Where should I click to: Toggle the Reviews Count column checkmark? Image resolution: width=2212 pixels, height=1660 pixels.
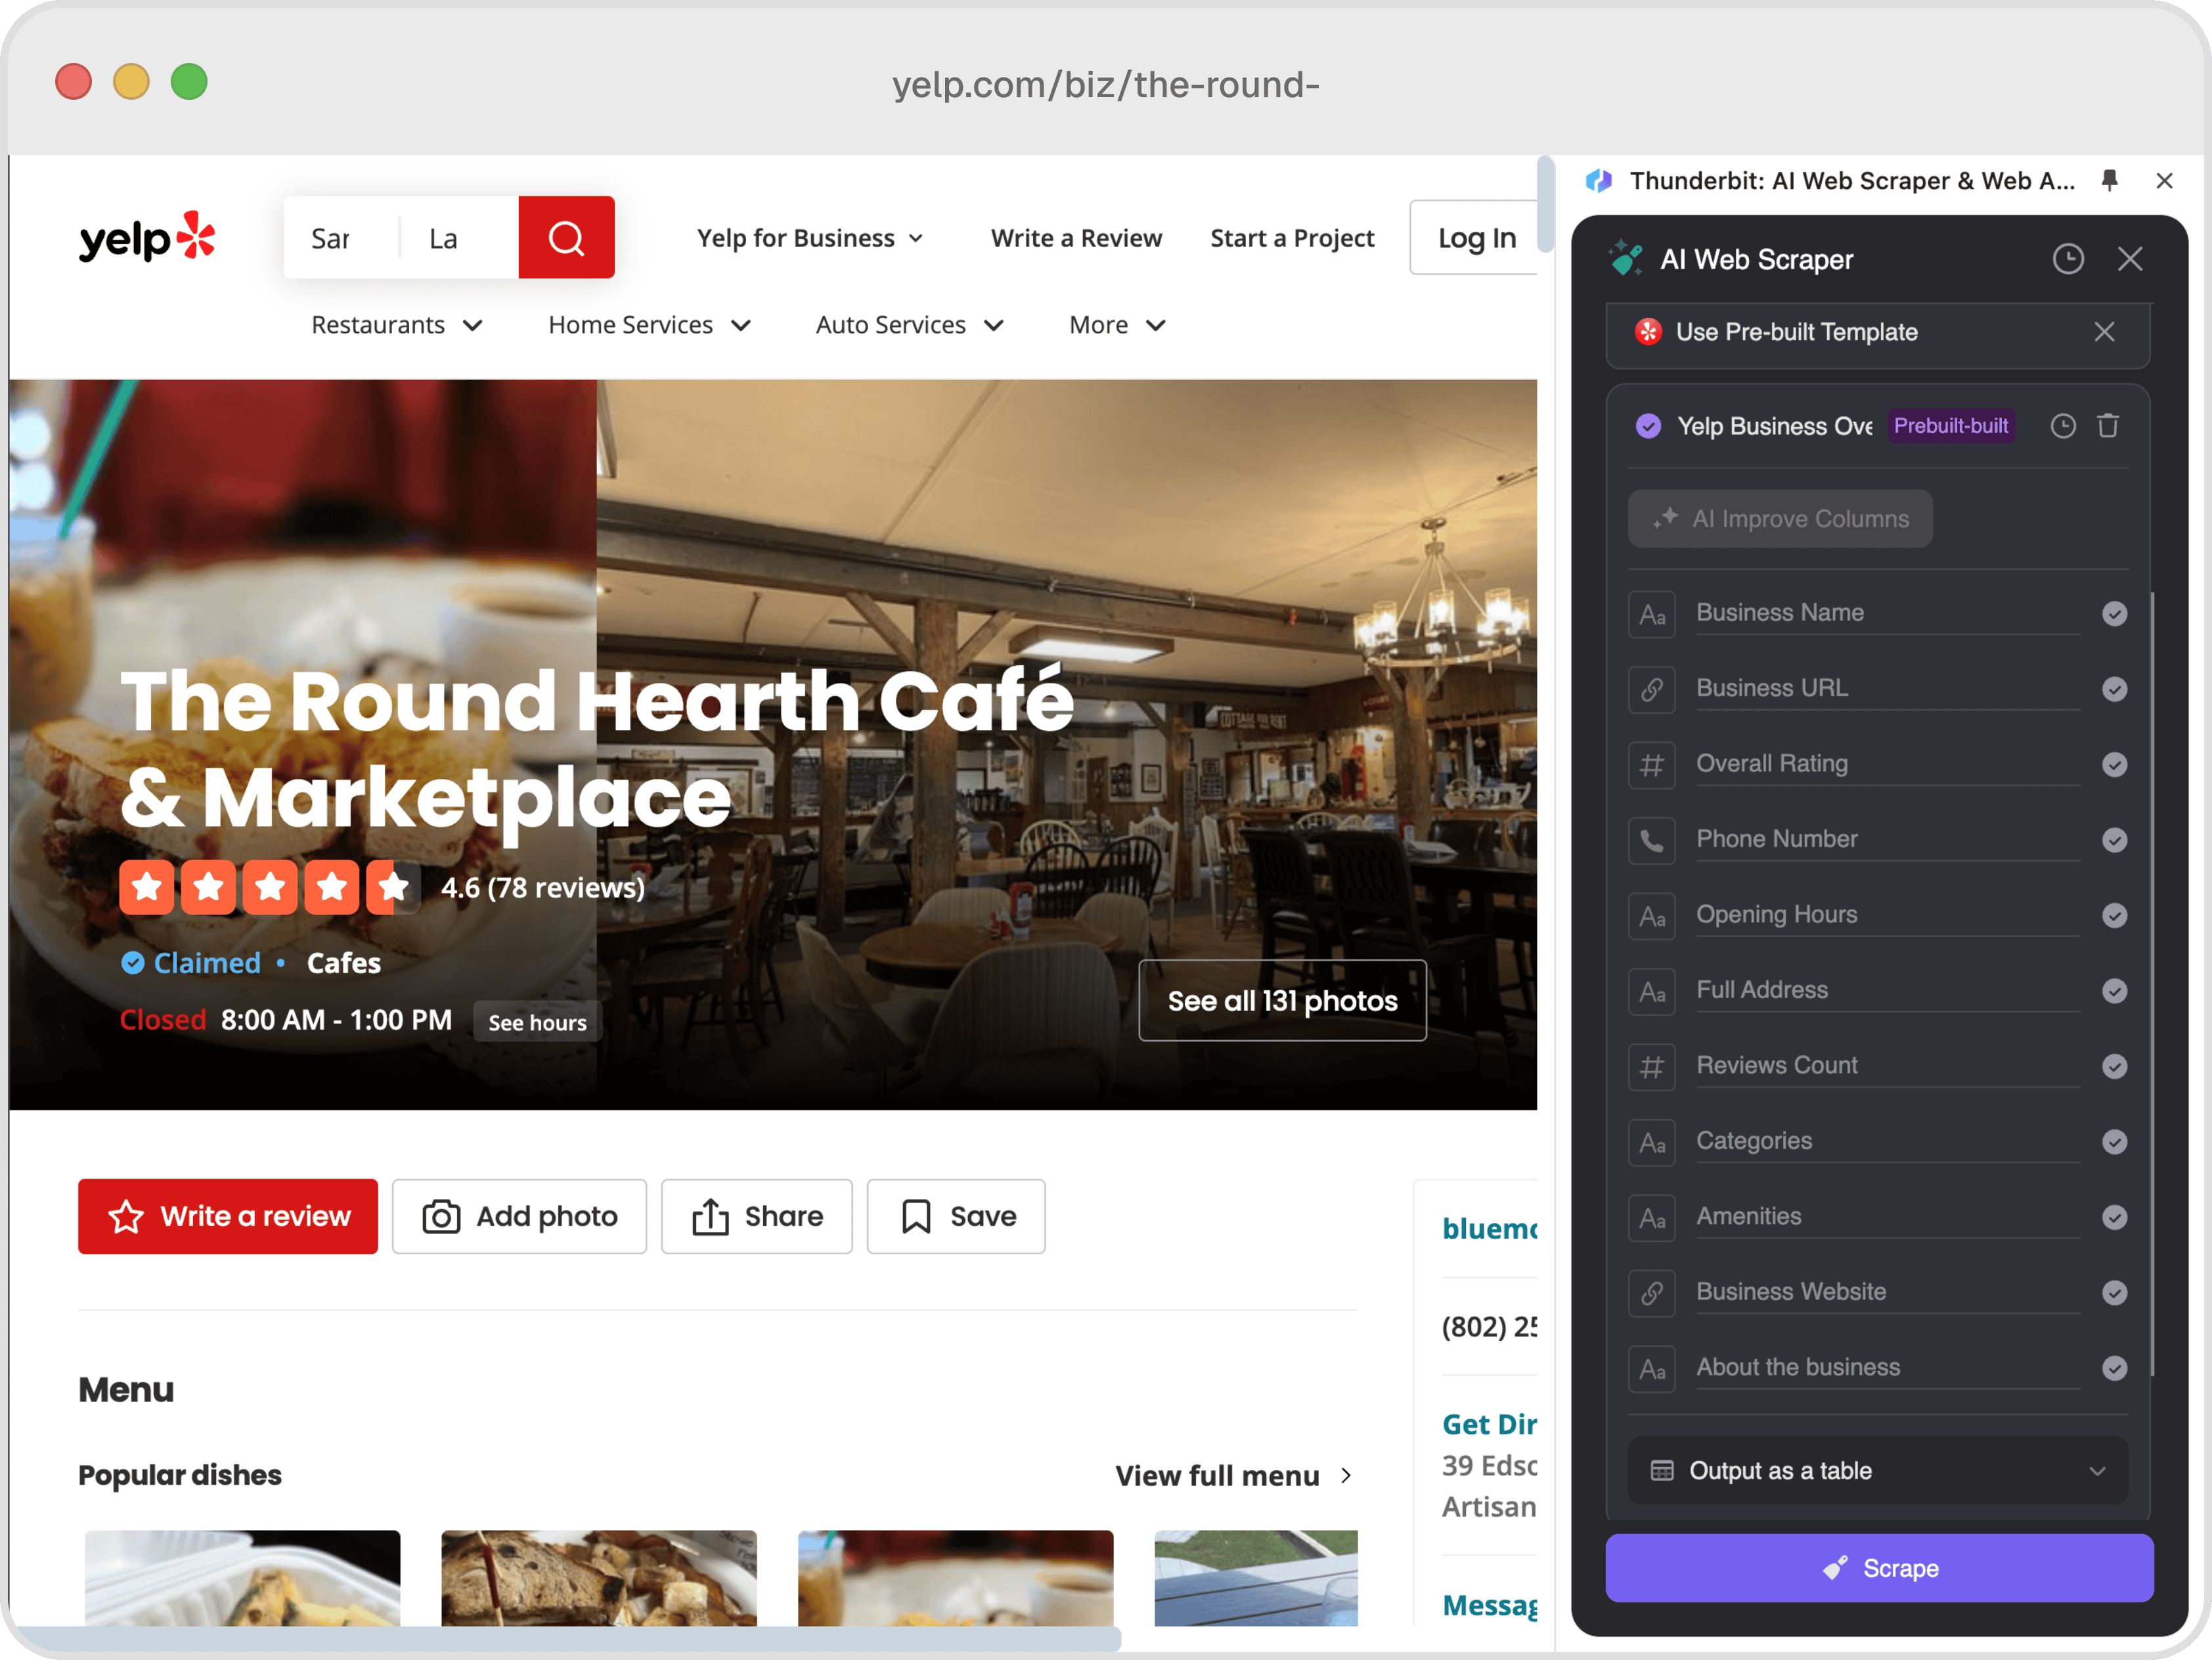tap(2114, 1067)
